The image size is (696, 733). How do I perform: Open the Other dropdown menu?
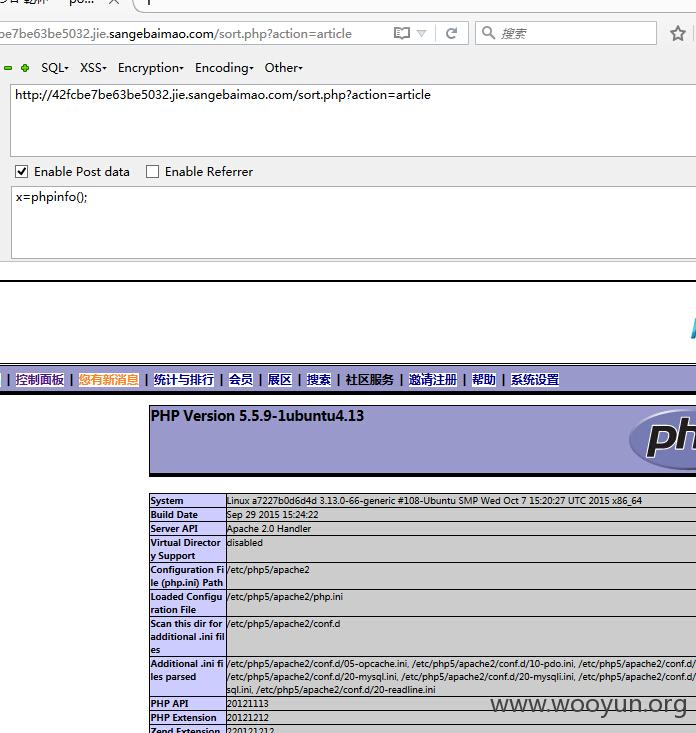[x=284, y=68]
